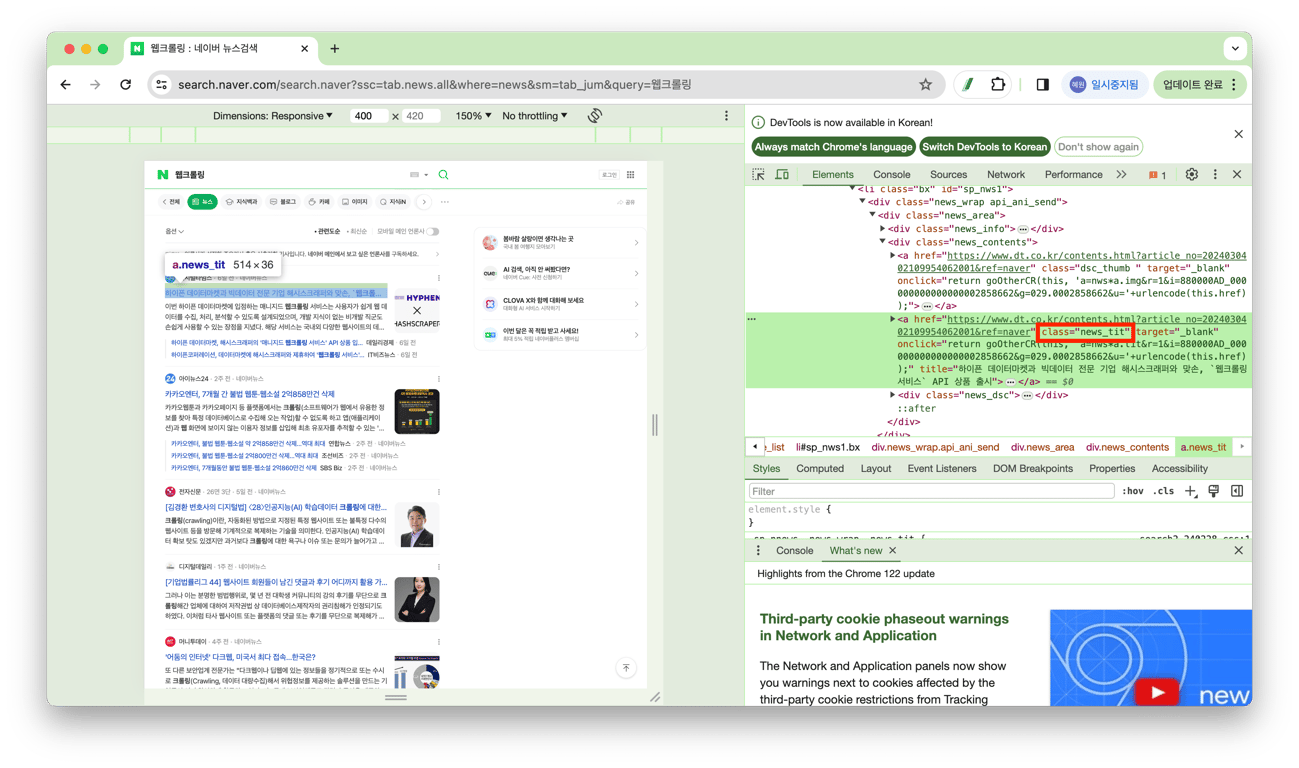1299x768 pixels.
Task: Expand the div class news_dsc node
Action: coord(892,395)
